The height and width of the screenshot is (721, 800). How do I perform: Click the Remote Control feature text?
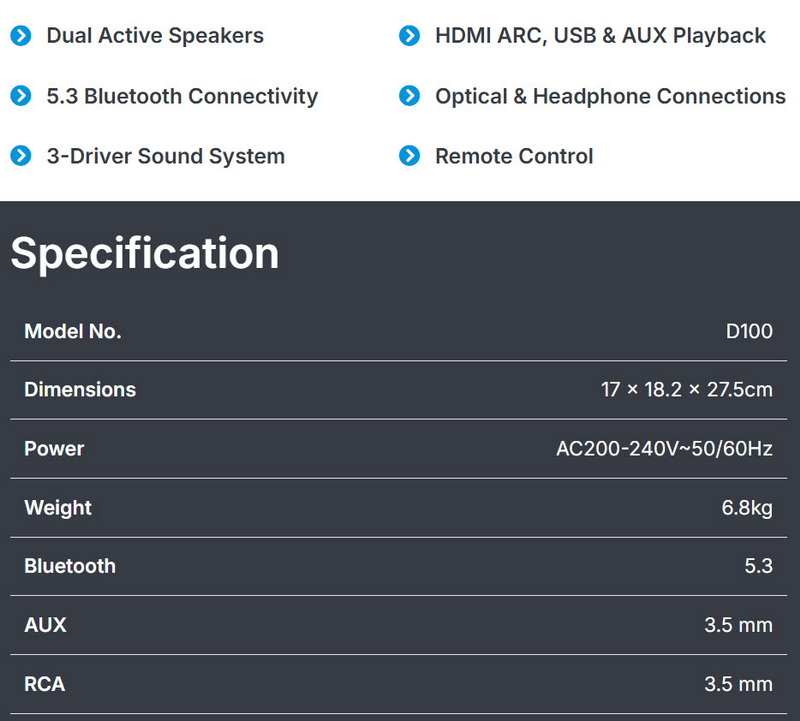pyautogui.click(x=514, y=156)
